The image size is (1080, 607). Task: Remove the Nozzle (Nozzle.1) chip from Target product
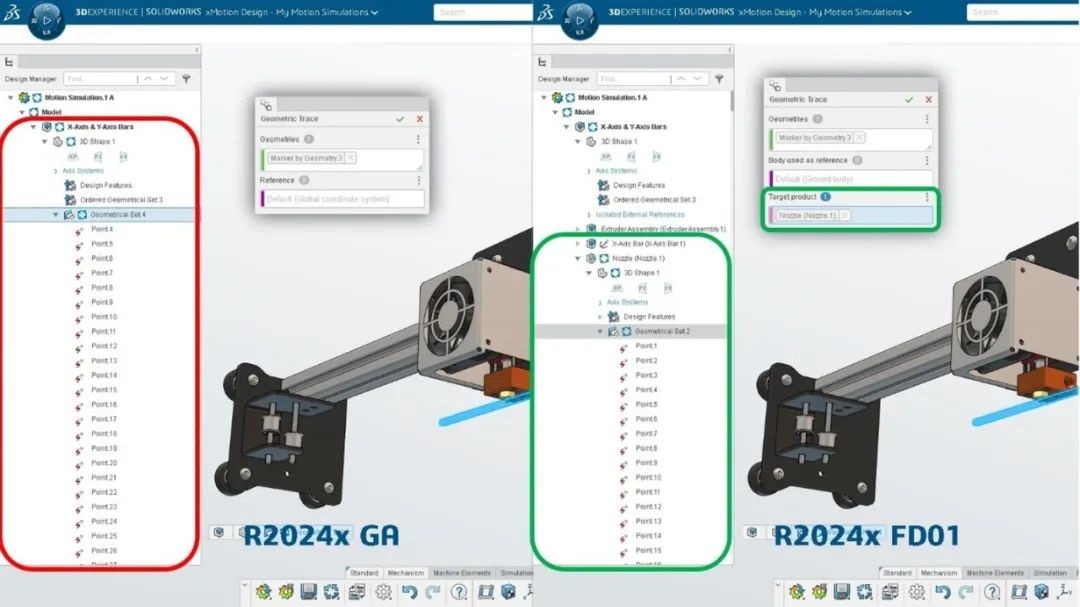845,216
